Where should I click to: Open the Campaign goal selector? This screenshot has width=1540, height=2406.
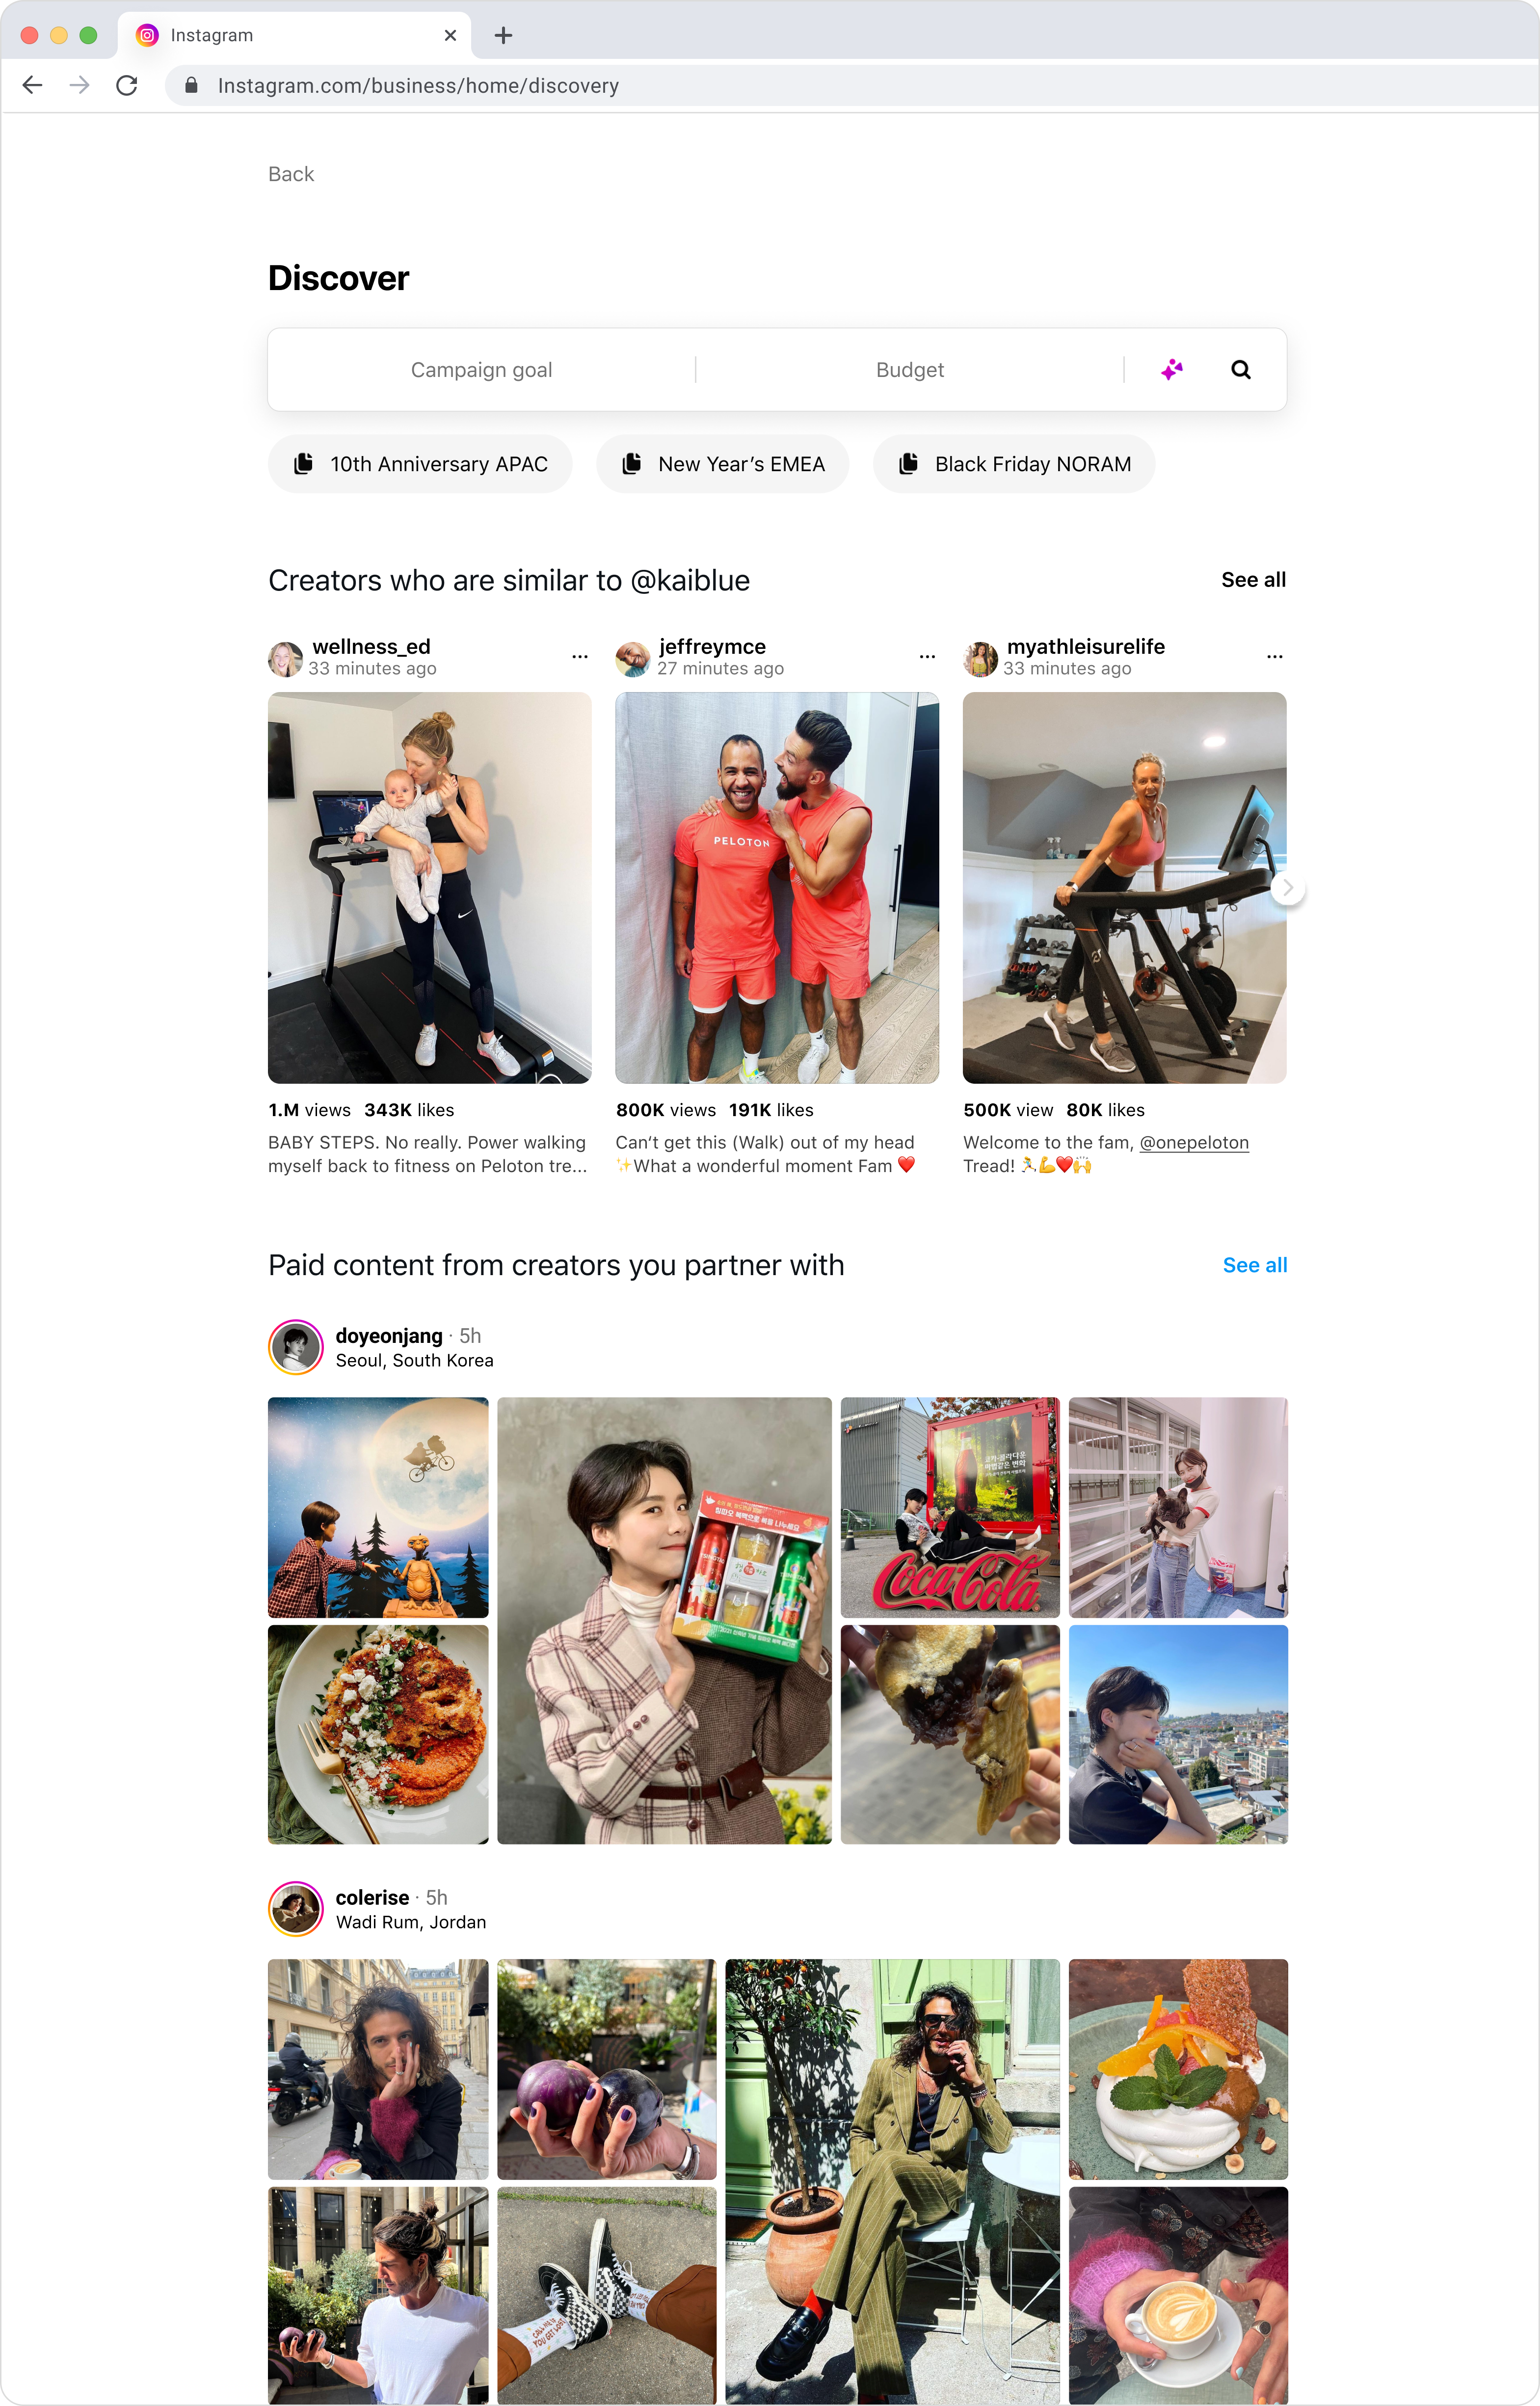click(x=482, y=370)
